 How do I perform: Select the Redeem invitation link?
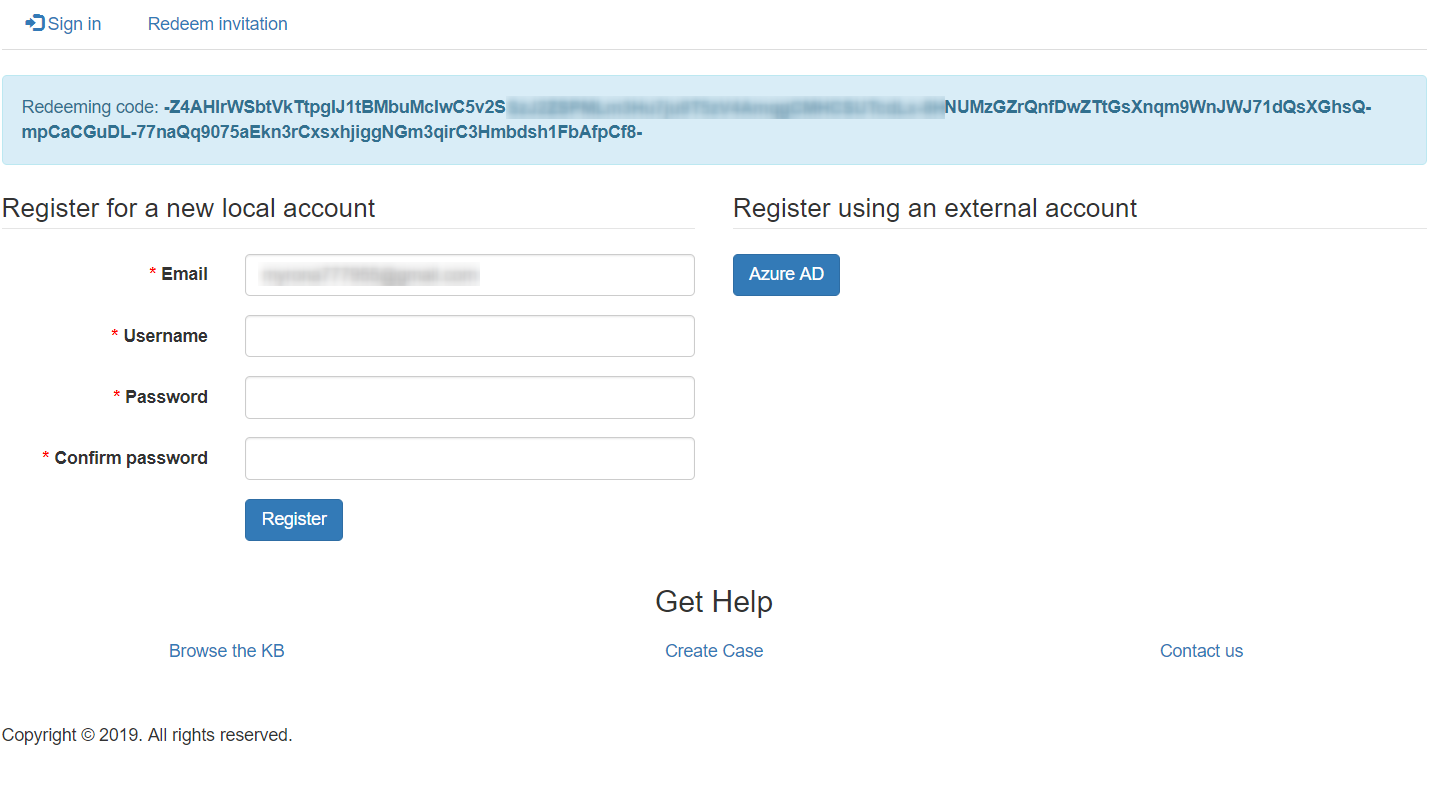coord(217,23)
